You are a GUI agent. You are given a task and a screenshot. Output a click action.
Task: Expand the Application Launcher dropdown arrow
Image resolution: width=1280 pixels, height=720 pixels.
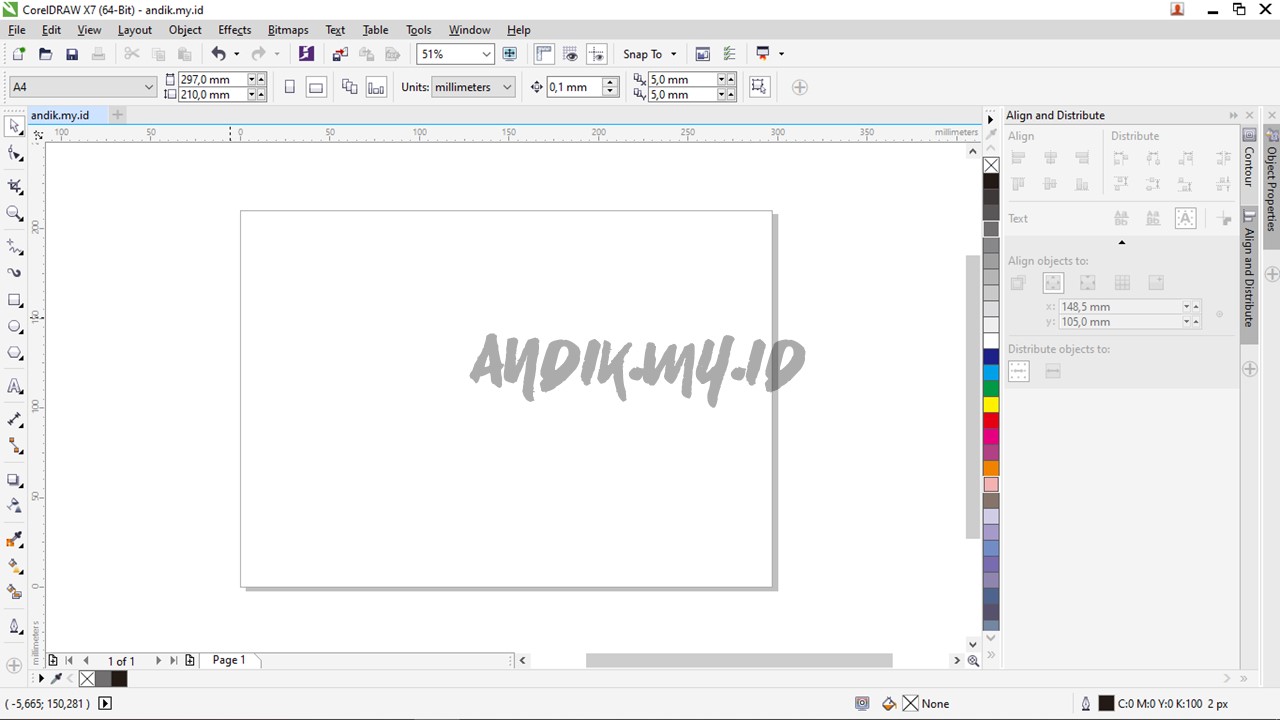click(x=781, y=54)
